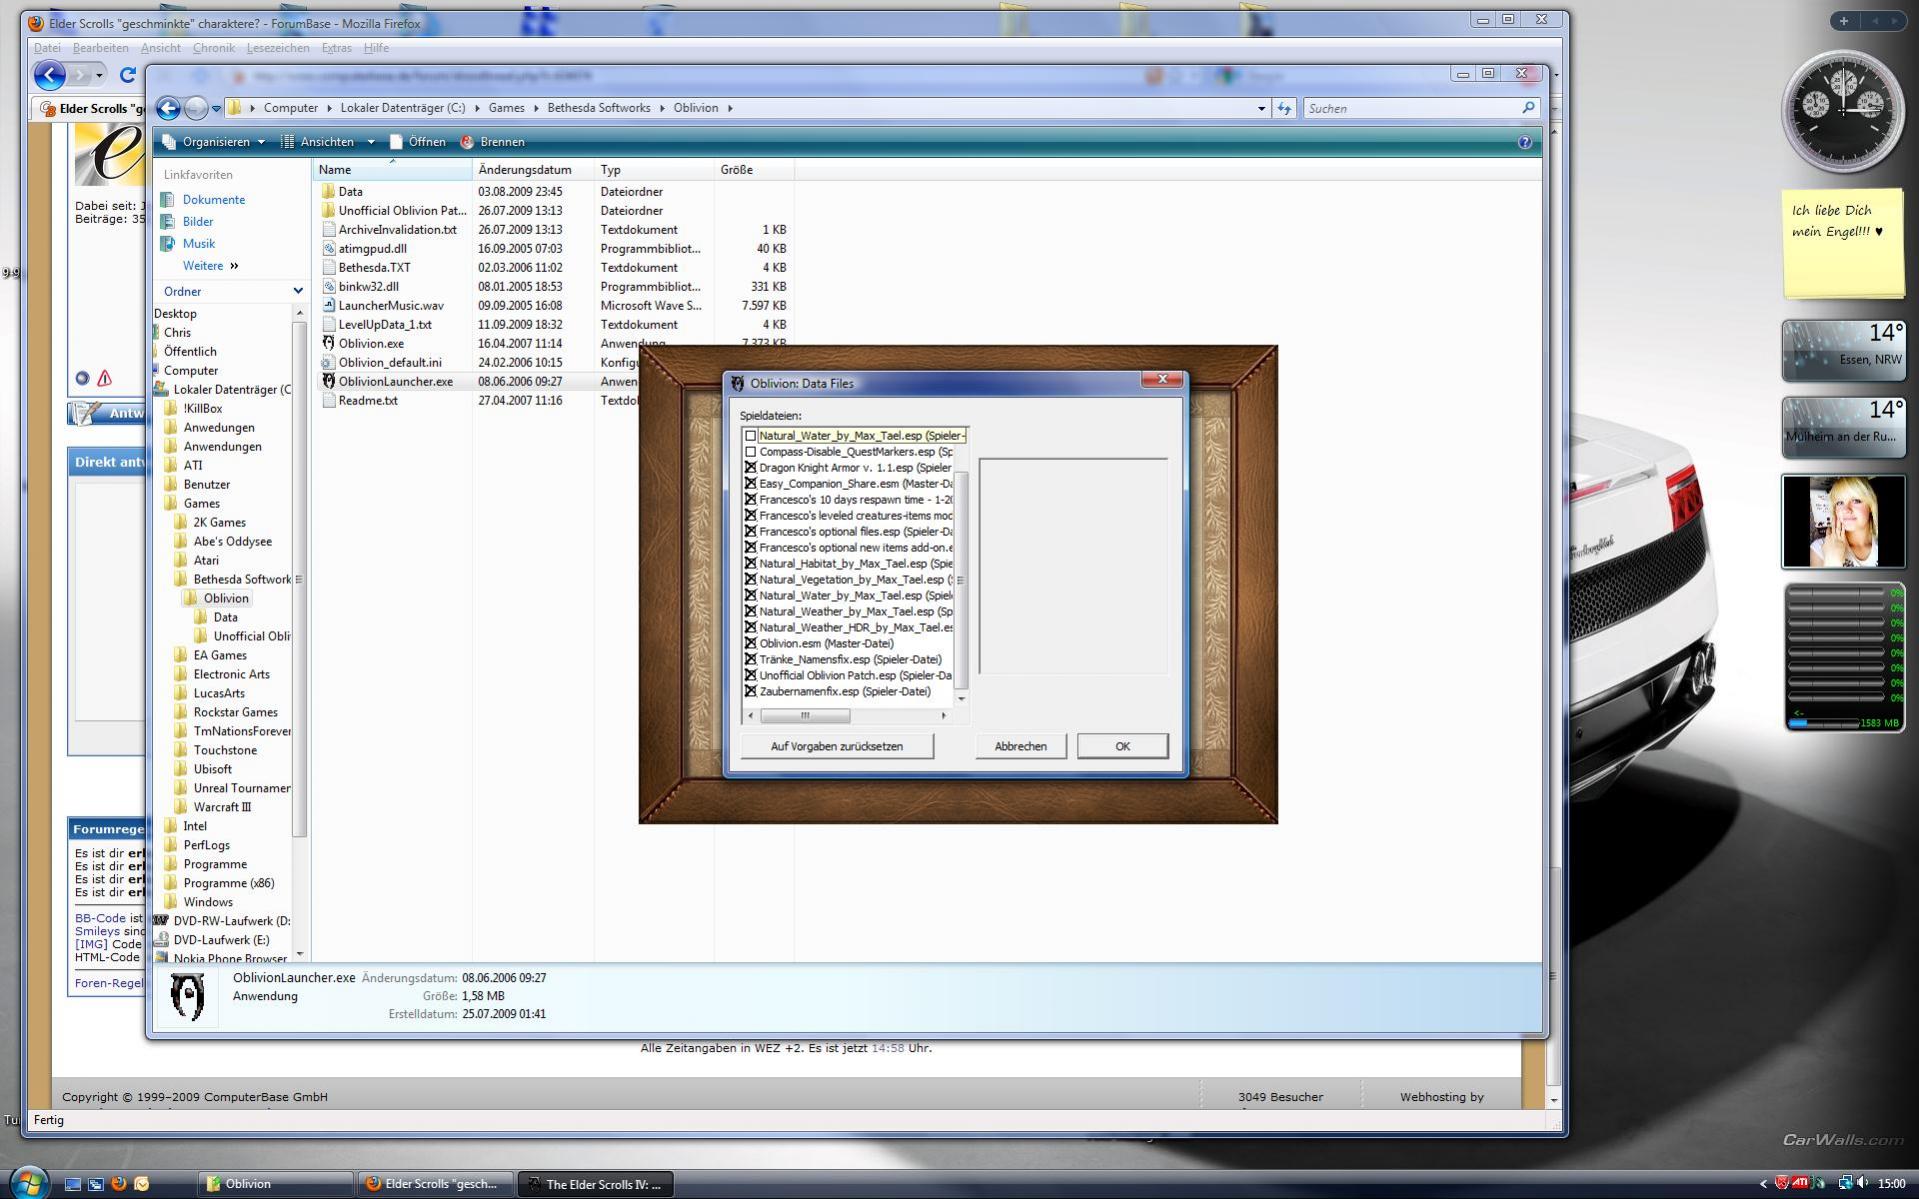The height and width of the screenshot is (1199, 1919).
Task: Open the Hilfe menu in Firefox
Action: tap(376, 48)
